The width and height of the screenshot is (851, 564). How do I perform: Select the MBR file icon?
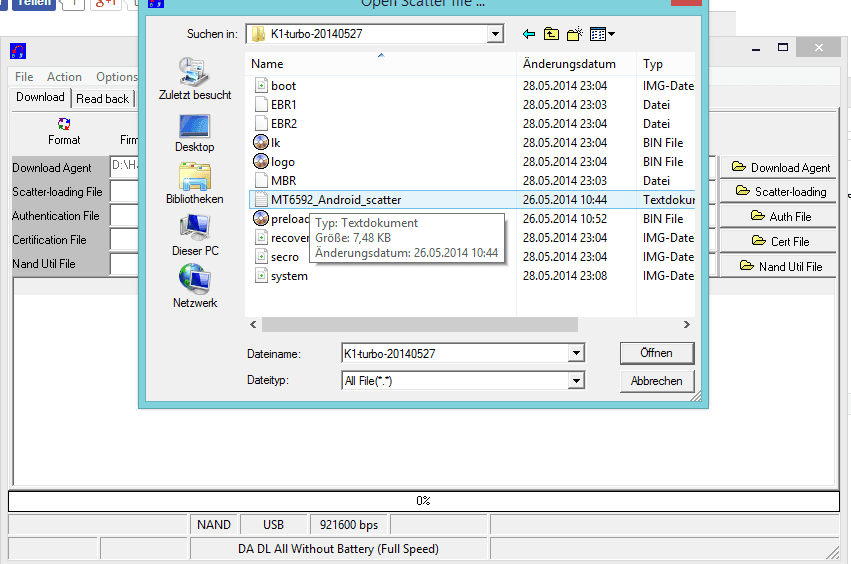click(x=261, y=180)
